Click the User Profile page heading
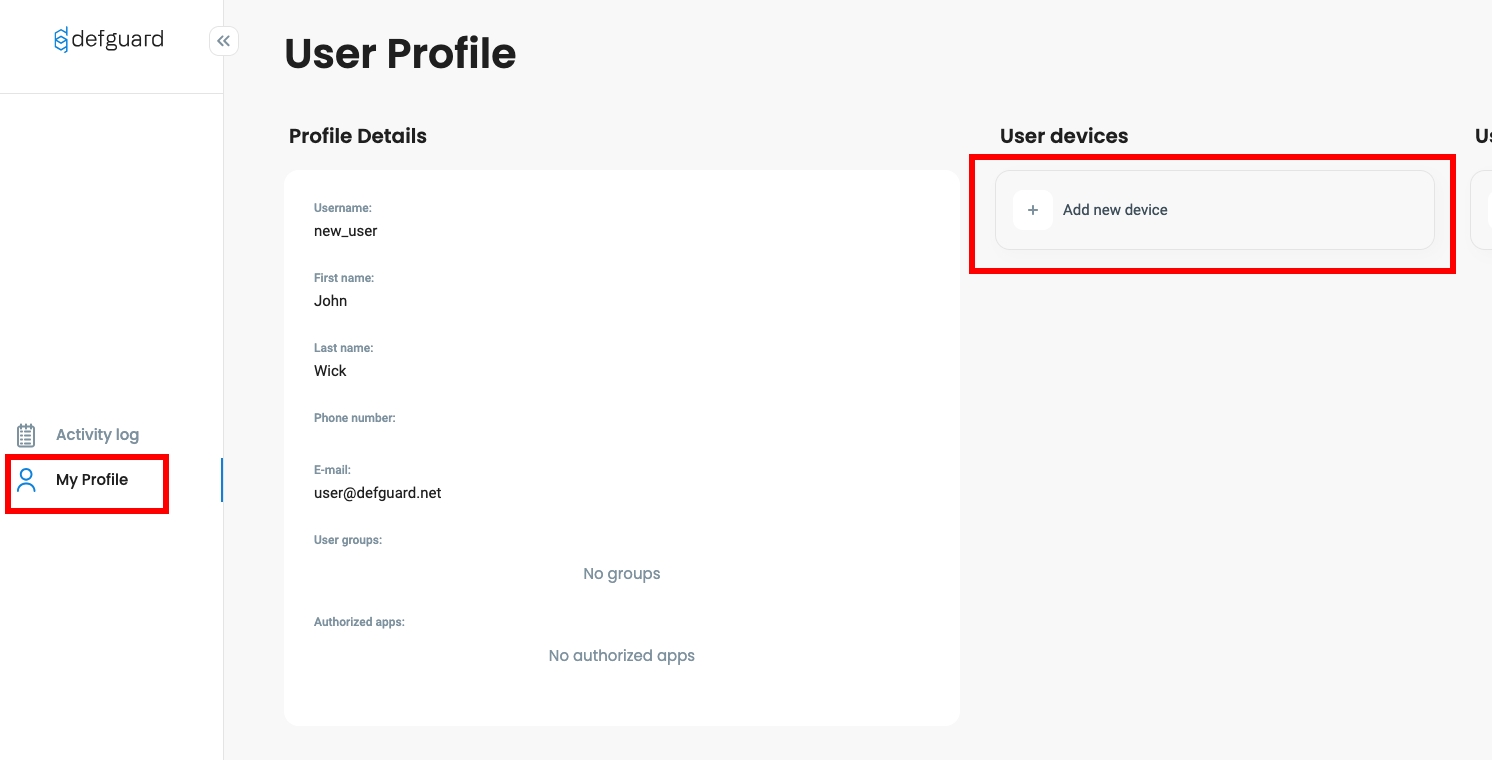 [400, 54]
